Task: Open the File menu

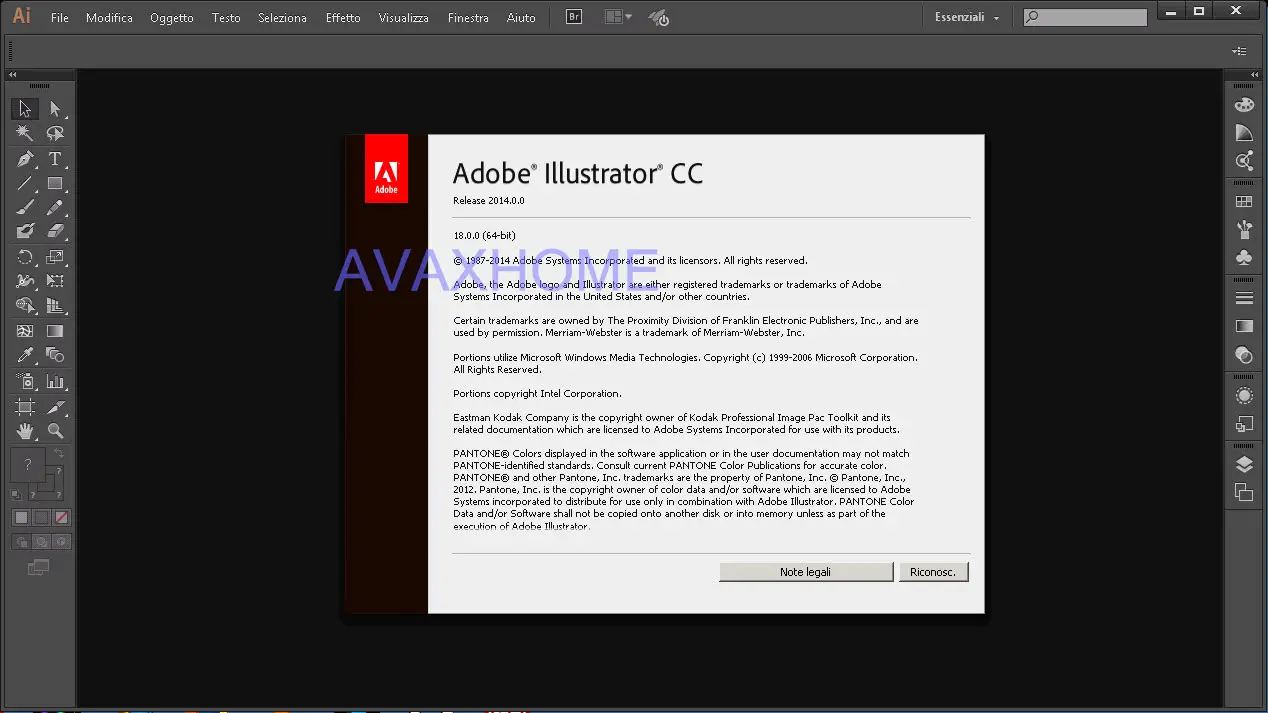Action: click(x=60, y=18)
